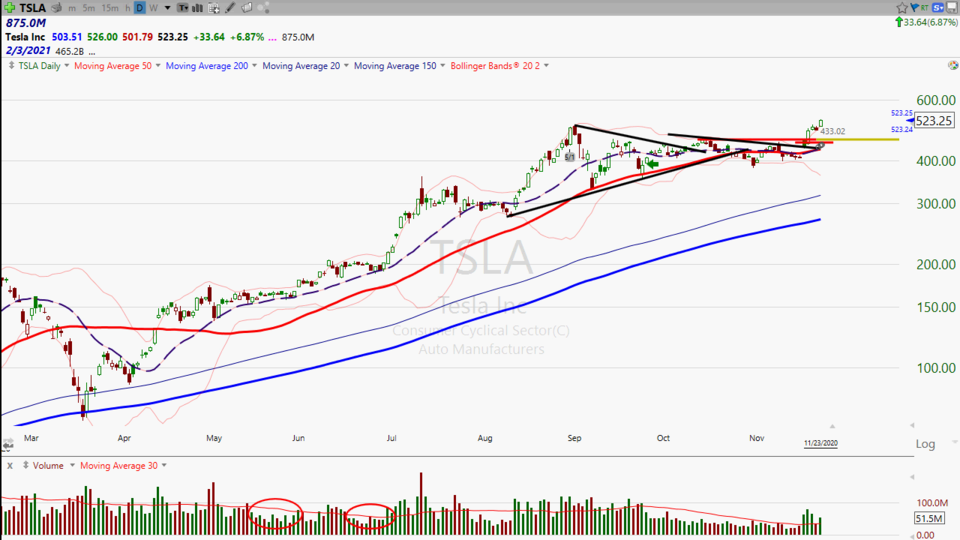Open the Volume dropdown arrow
Viewport: 960px width, 540px height.
click(72, 466)
